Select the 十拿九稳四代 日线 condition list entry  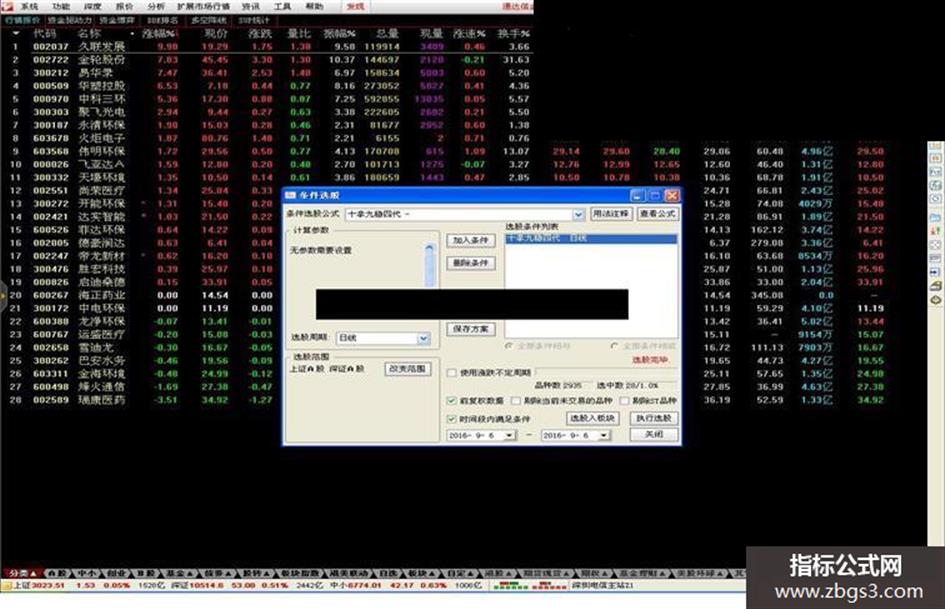tap(591, 239)
